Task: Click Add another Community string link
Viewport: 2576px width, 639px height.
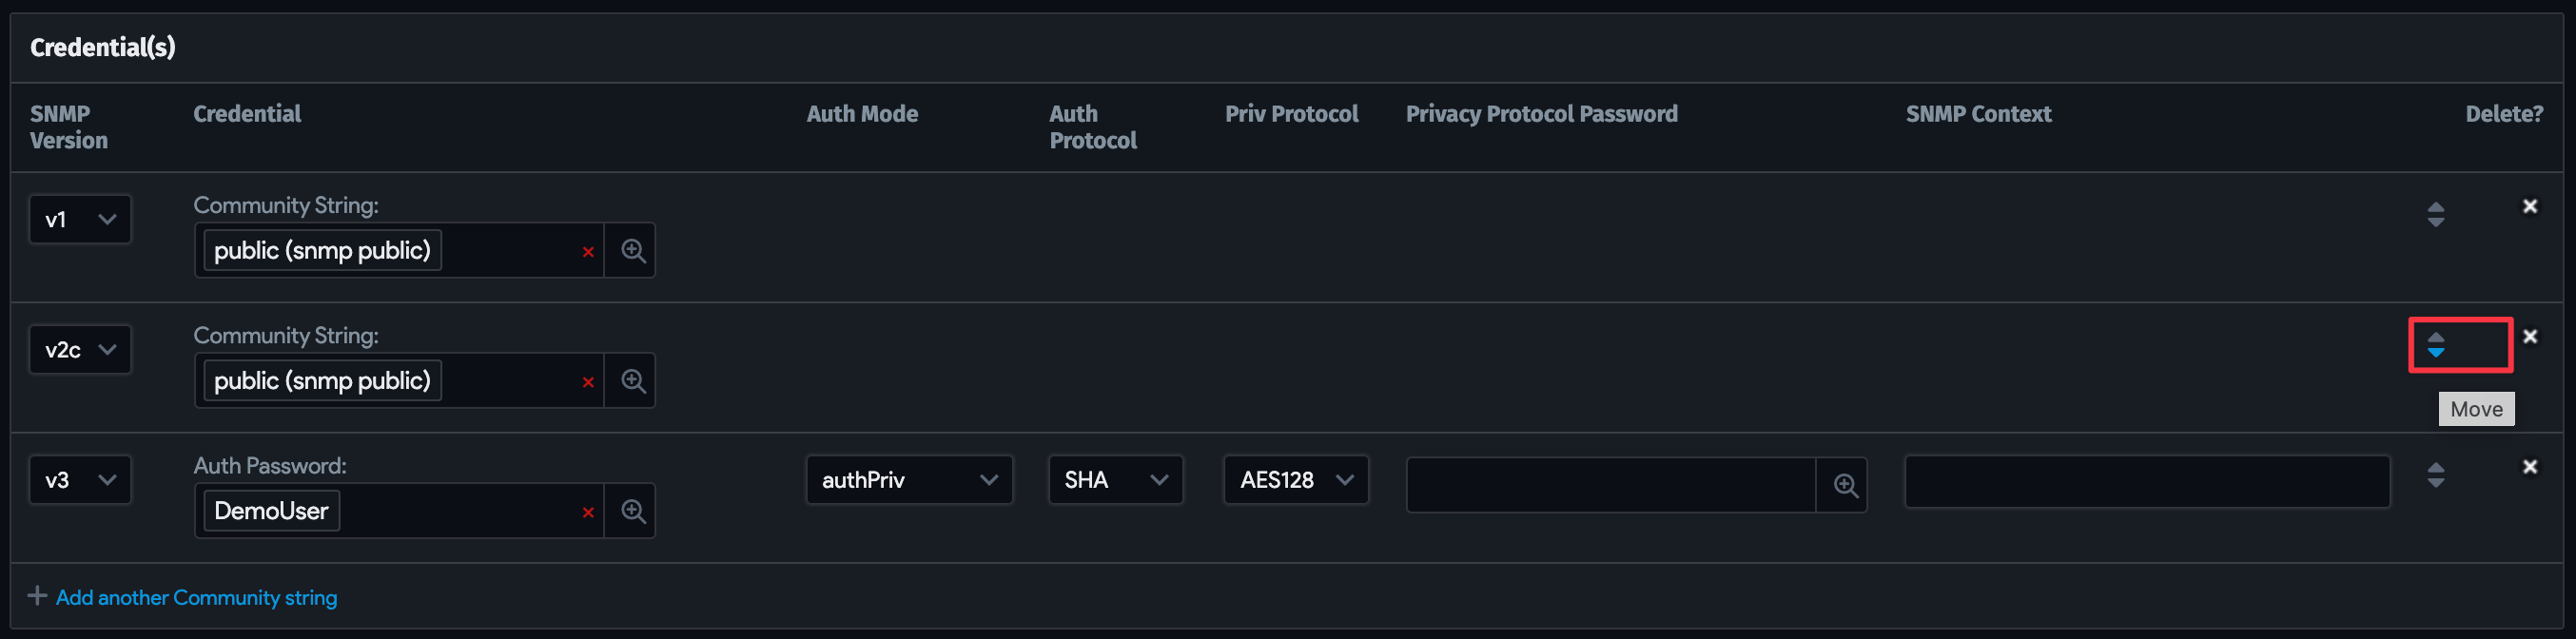Action: click(196, 597)
